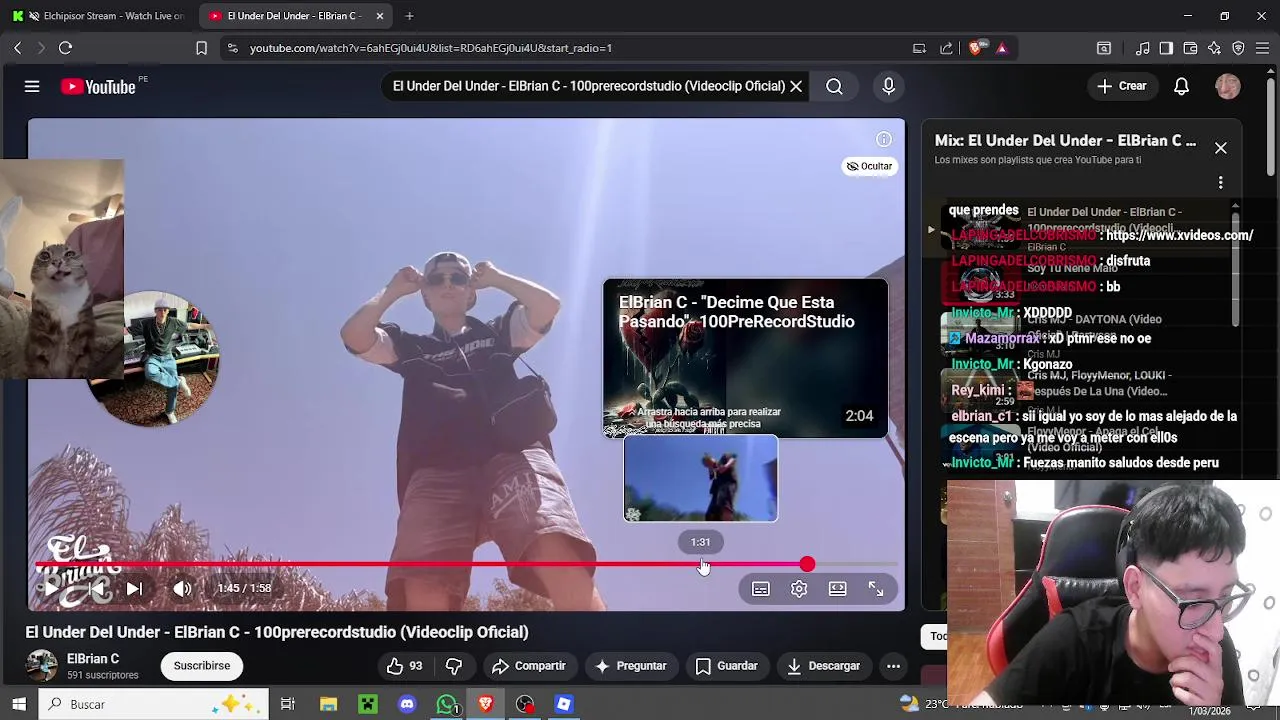The height and width of the screenshot is (720, 1280).
Task: Close the Mix playlist panel
Action: pos(1221,148)
